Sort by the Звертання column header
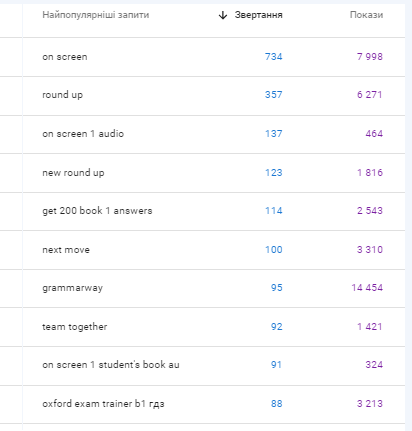 258,15
